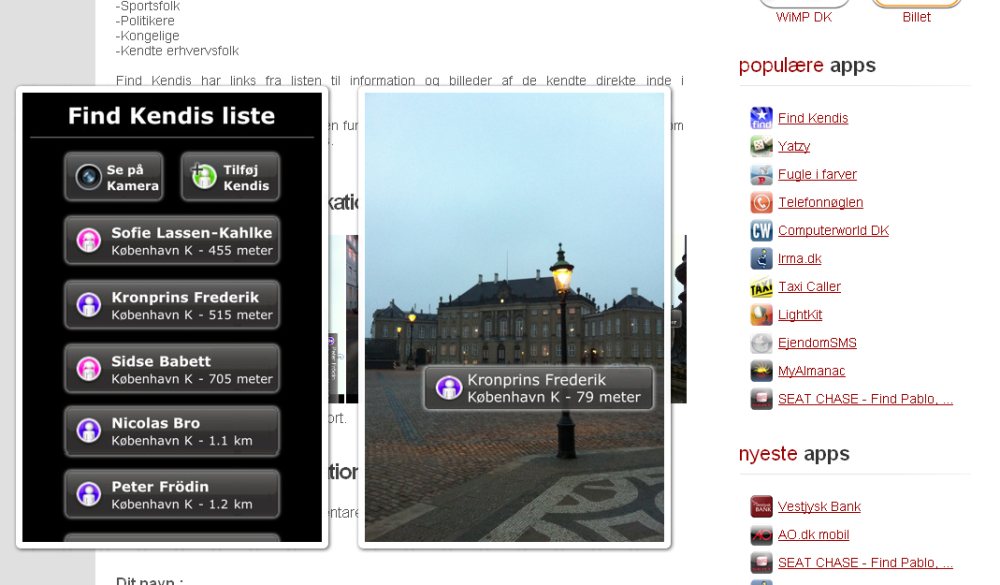1000x585 pixels.
Task: Click the populære apps heading
Action: point(807,66)
